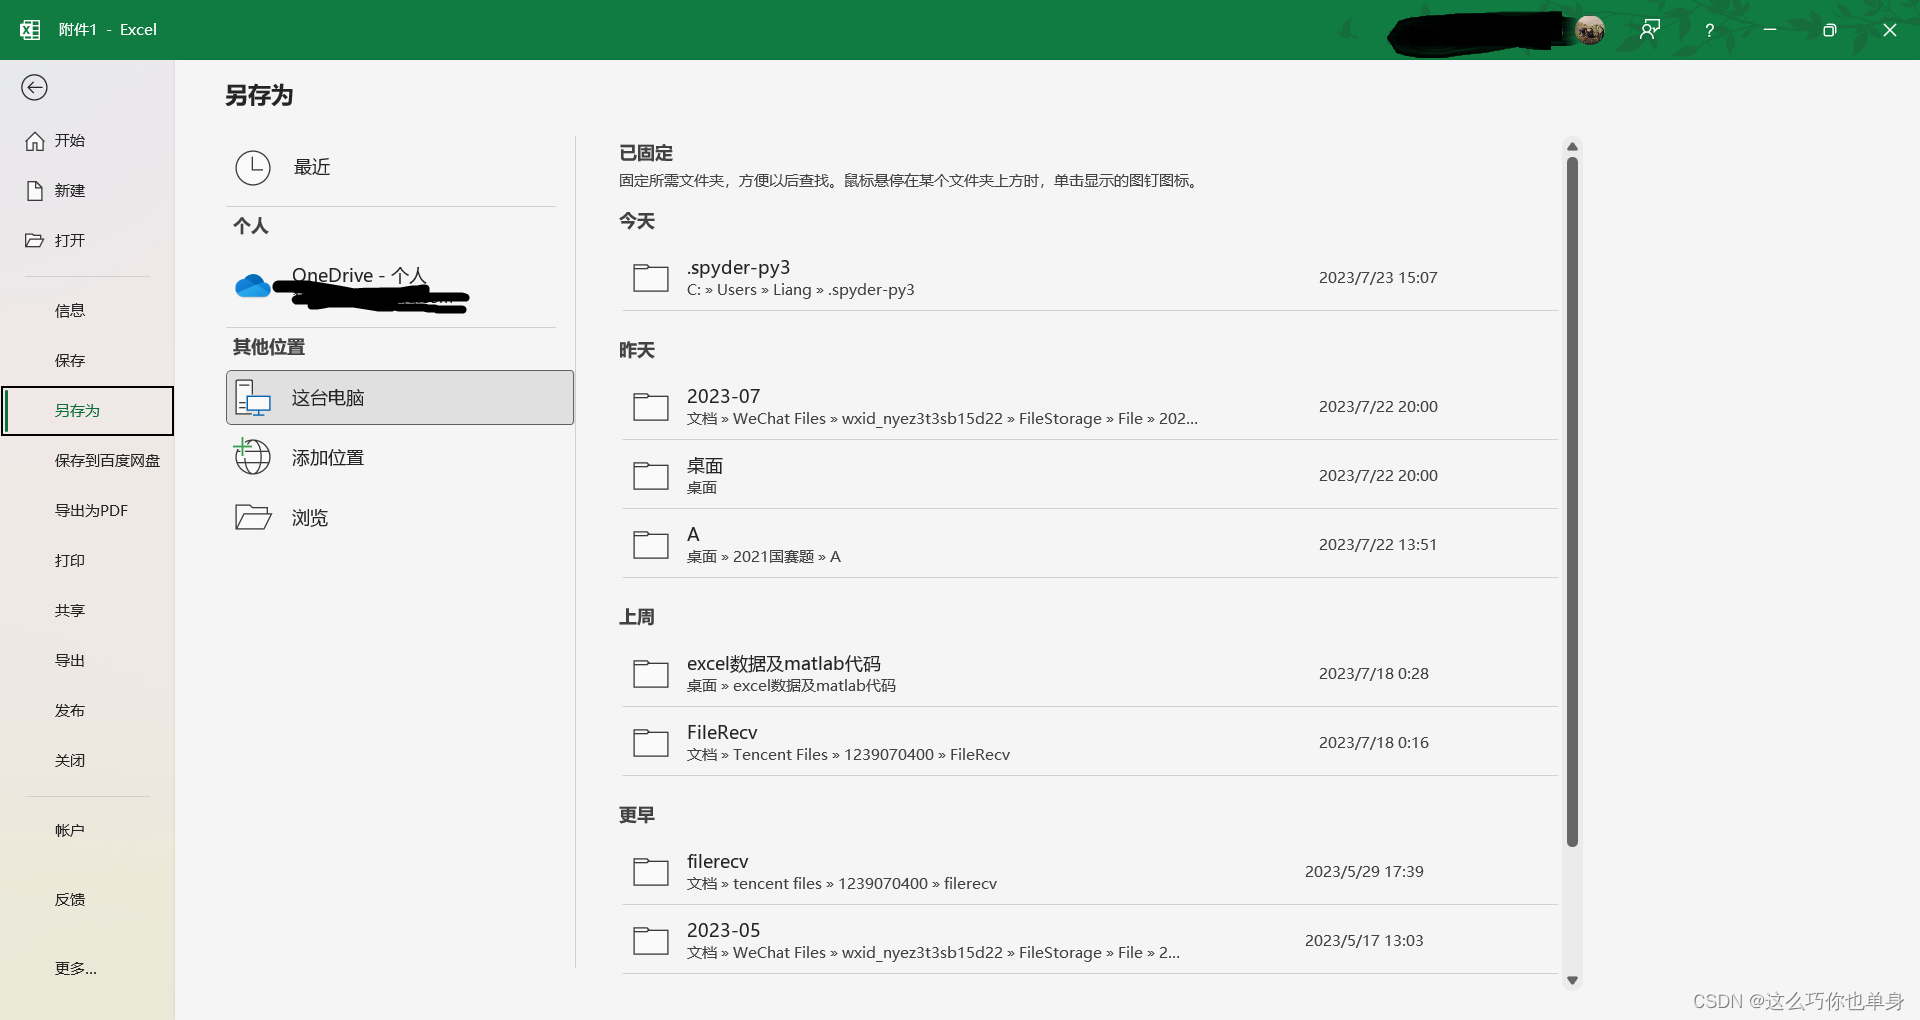Click 导出为PDF to export as PDF
The image size is (1920, 1020).
click(x=91, y=510)
